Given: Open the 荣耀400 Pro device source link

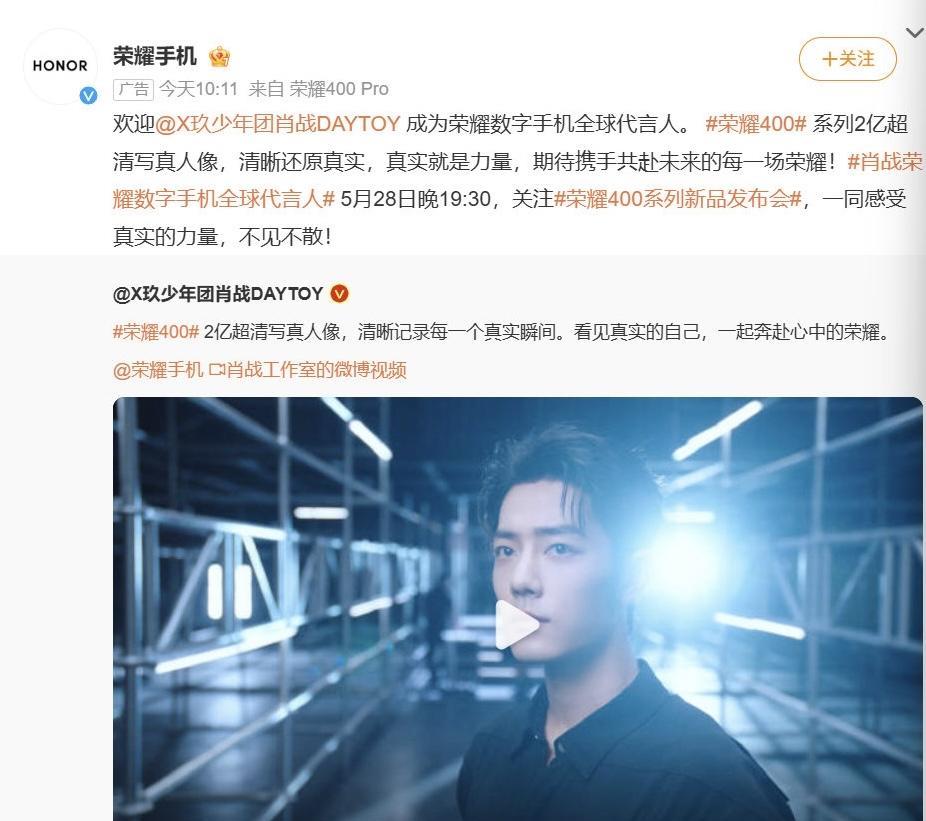Looking at the screenshot, I should (x=339, y=89).
